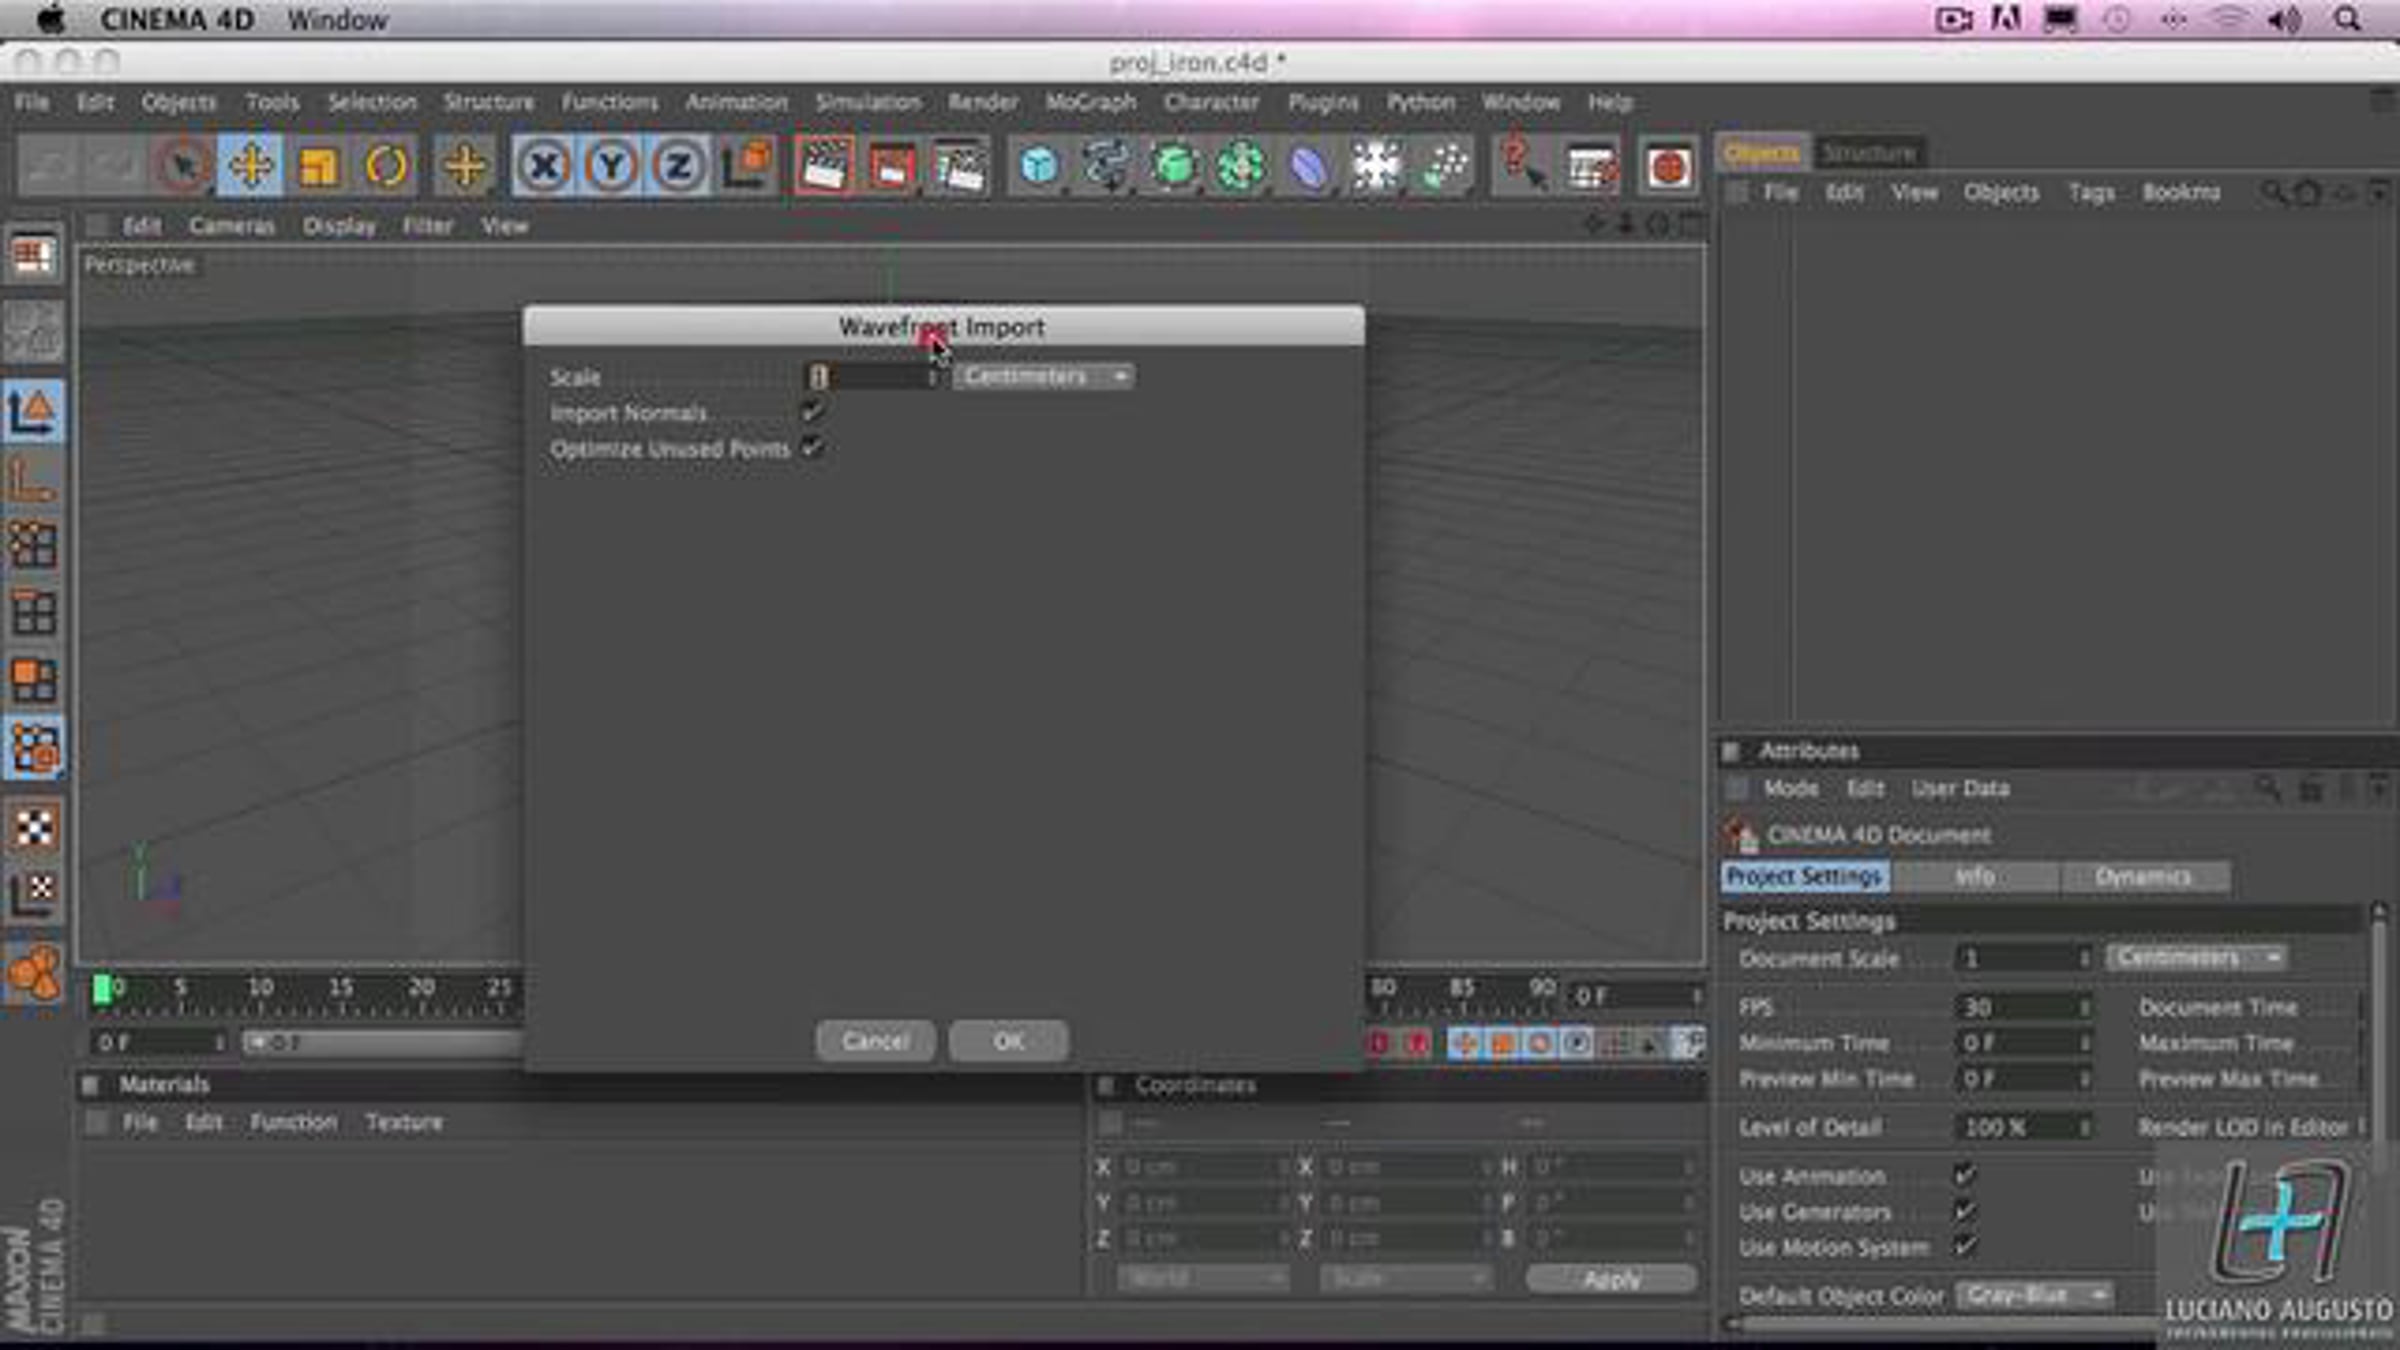Render the active view with clapperboard icon
Viewport: 2400px width, 1350px height.
pyautogui.click(x=824, y=165)
